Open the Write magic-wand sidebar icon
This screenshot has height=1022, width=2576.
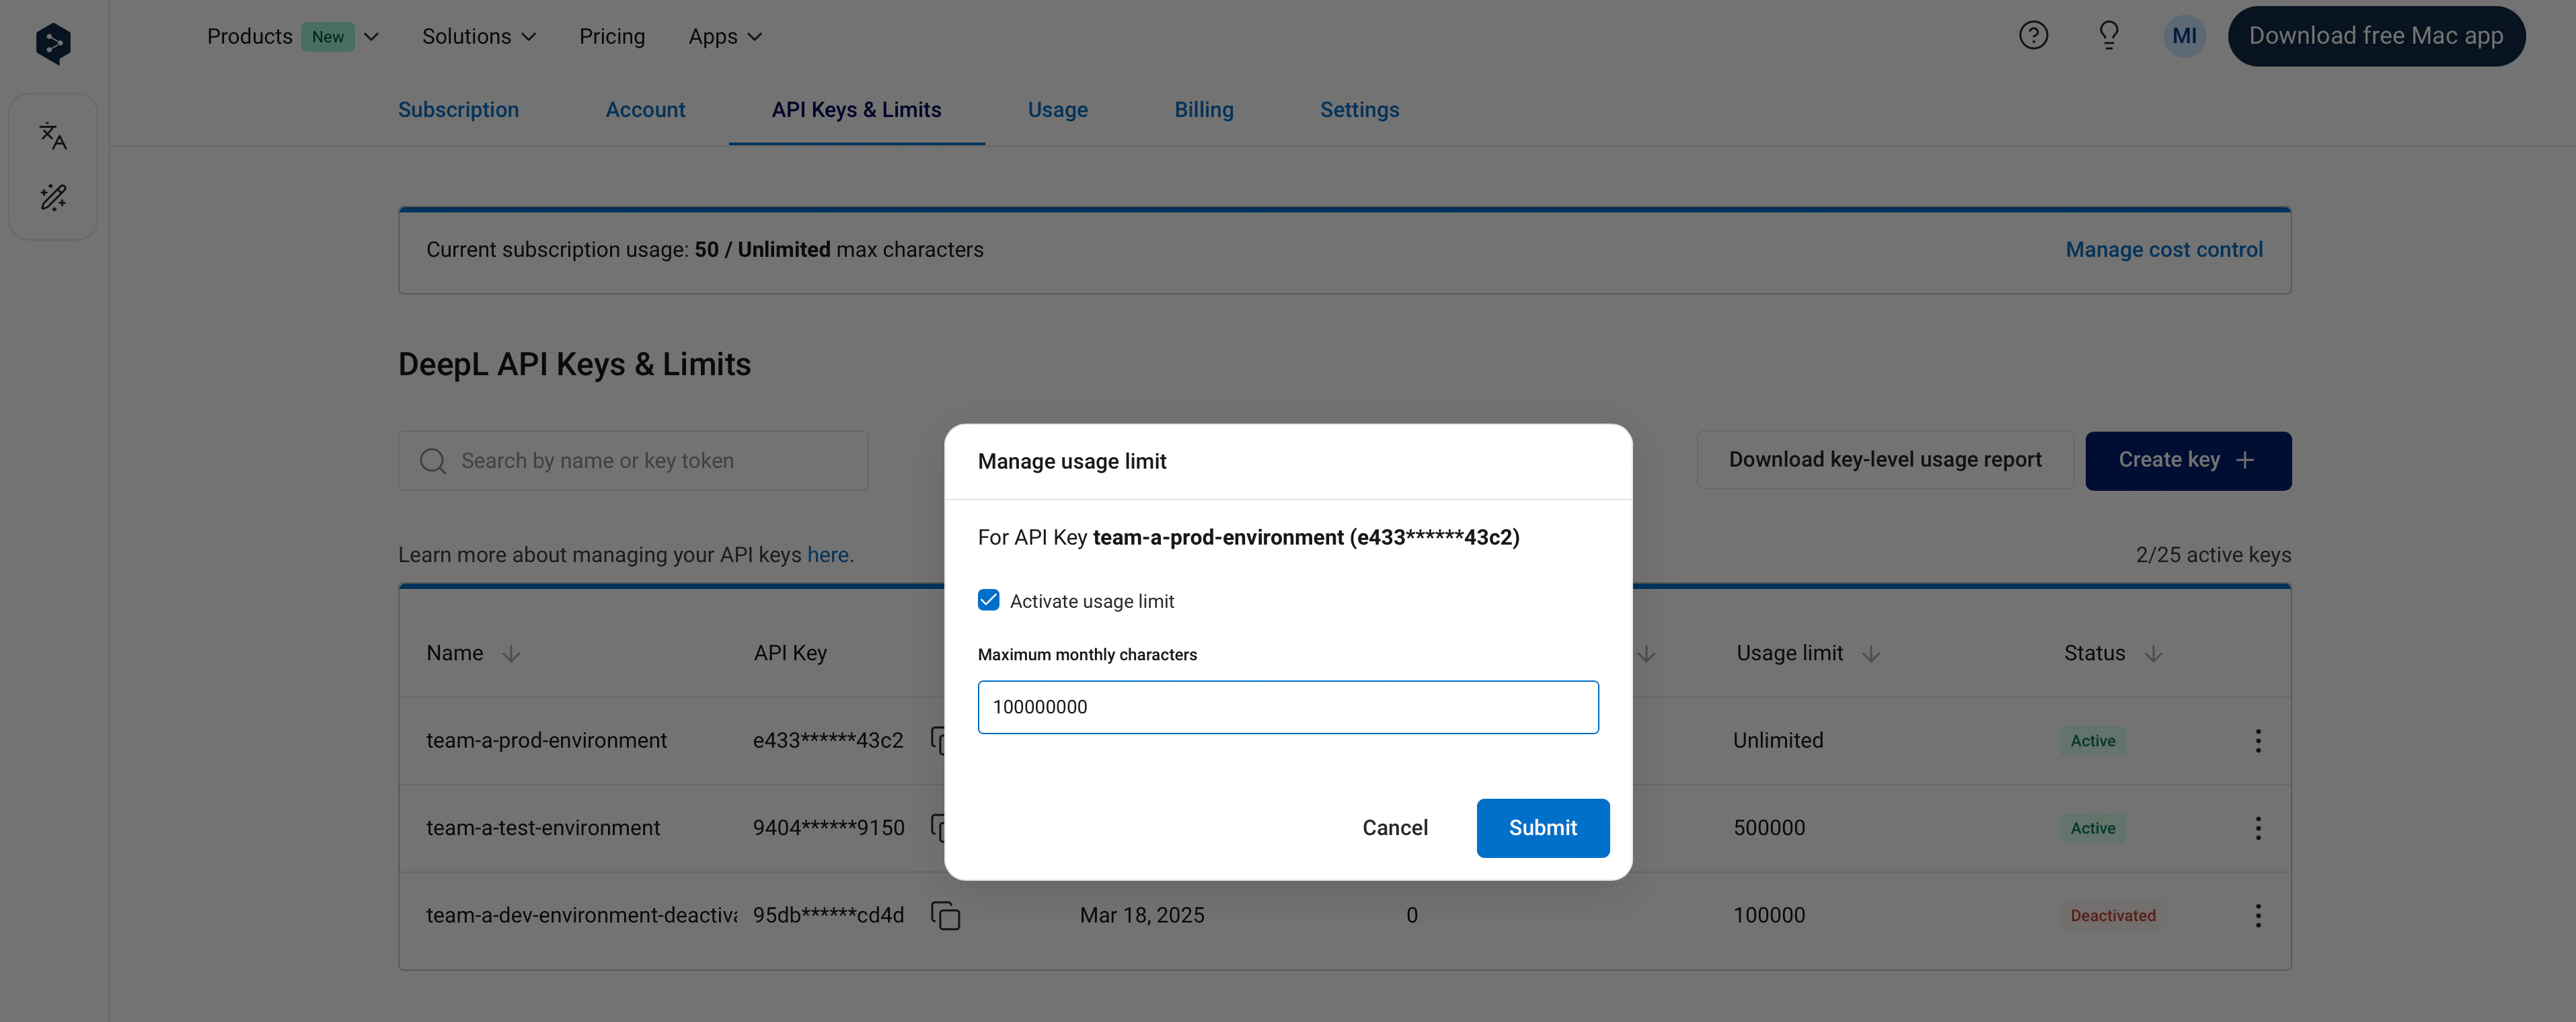pos(53,197)
